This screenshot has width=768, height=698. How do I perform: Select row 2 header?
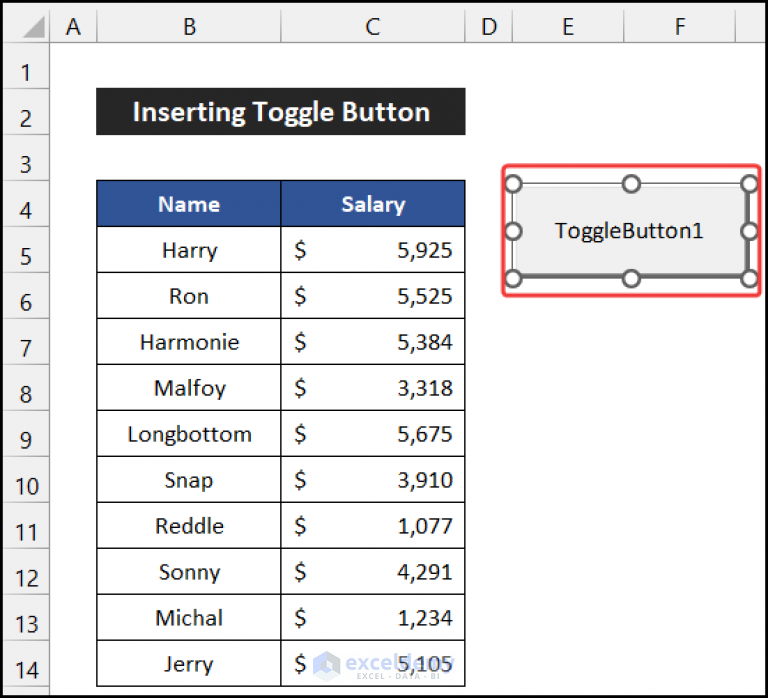(26, 112)
